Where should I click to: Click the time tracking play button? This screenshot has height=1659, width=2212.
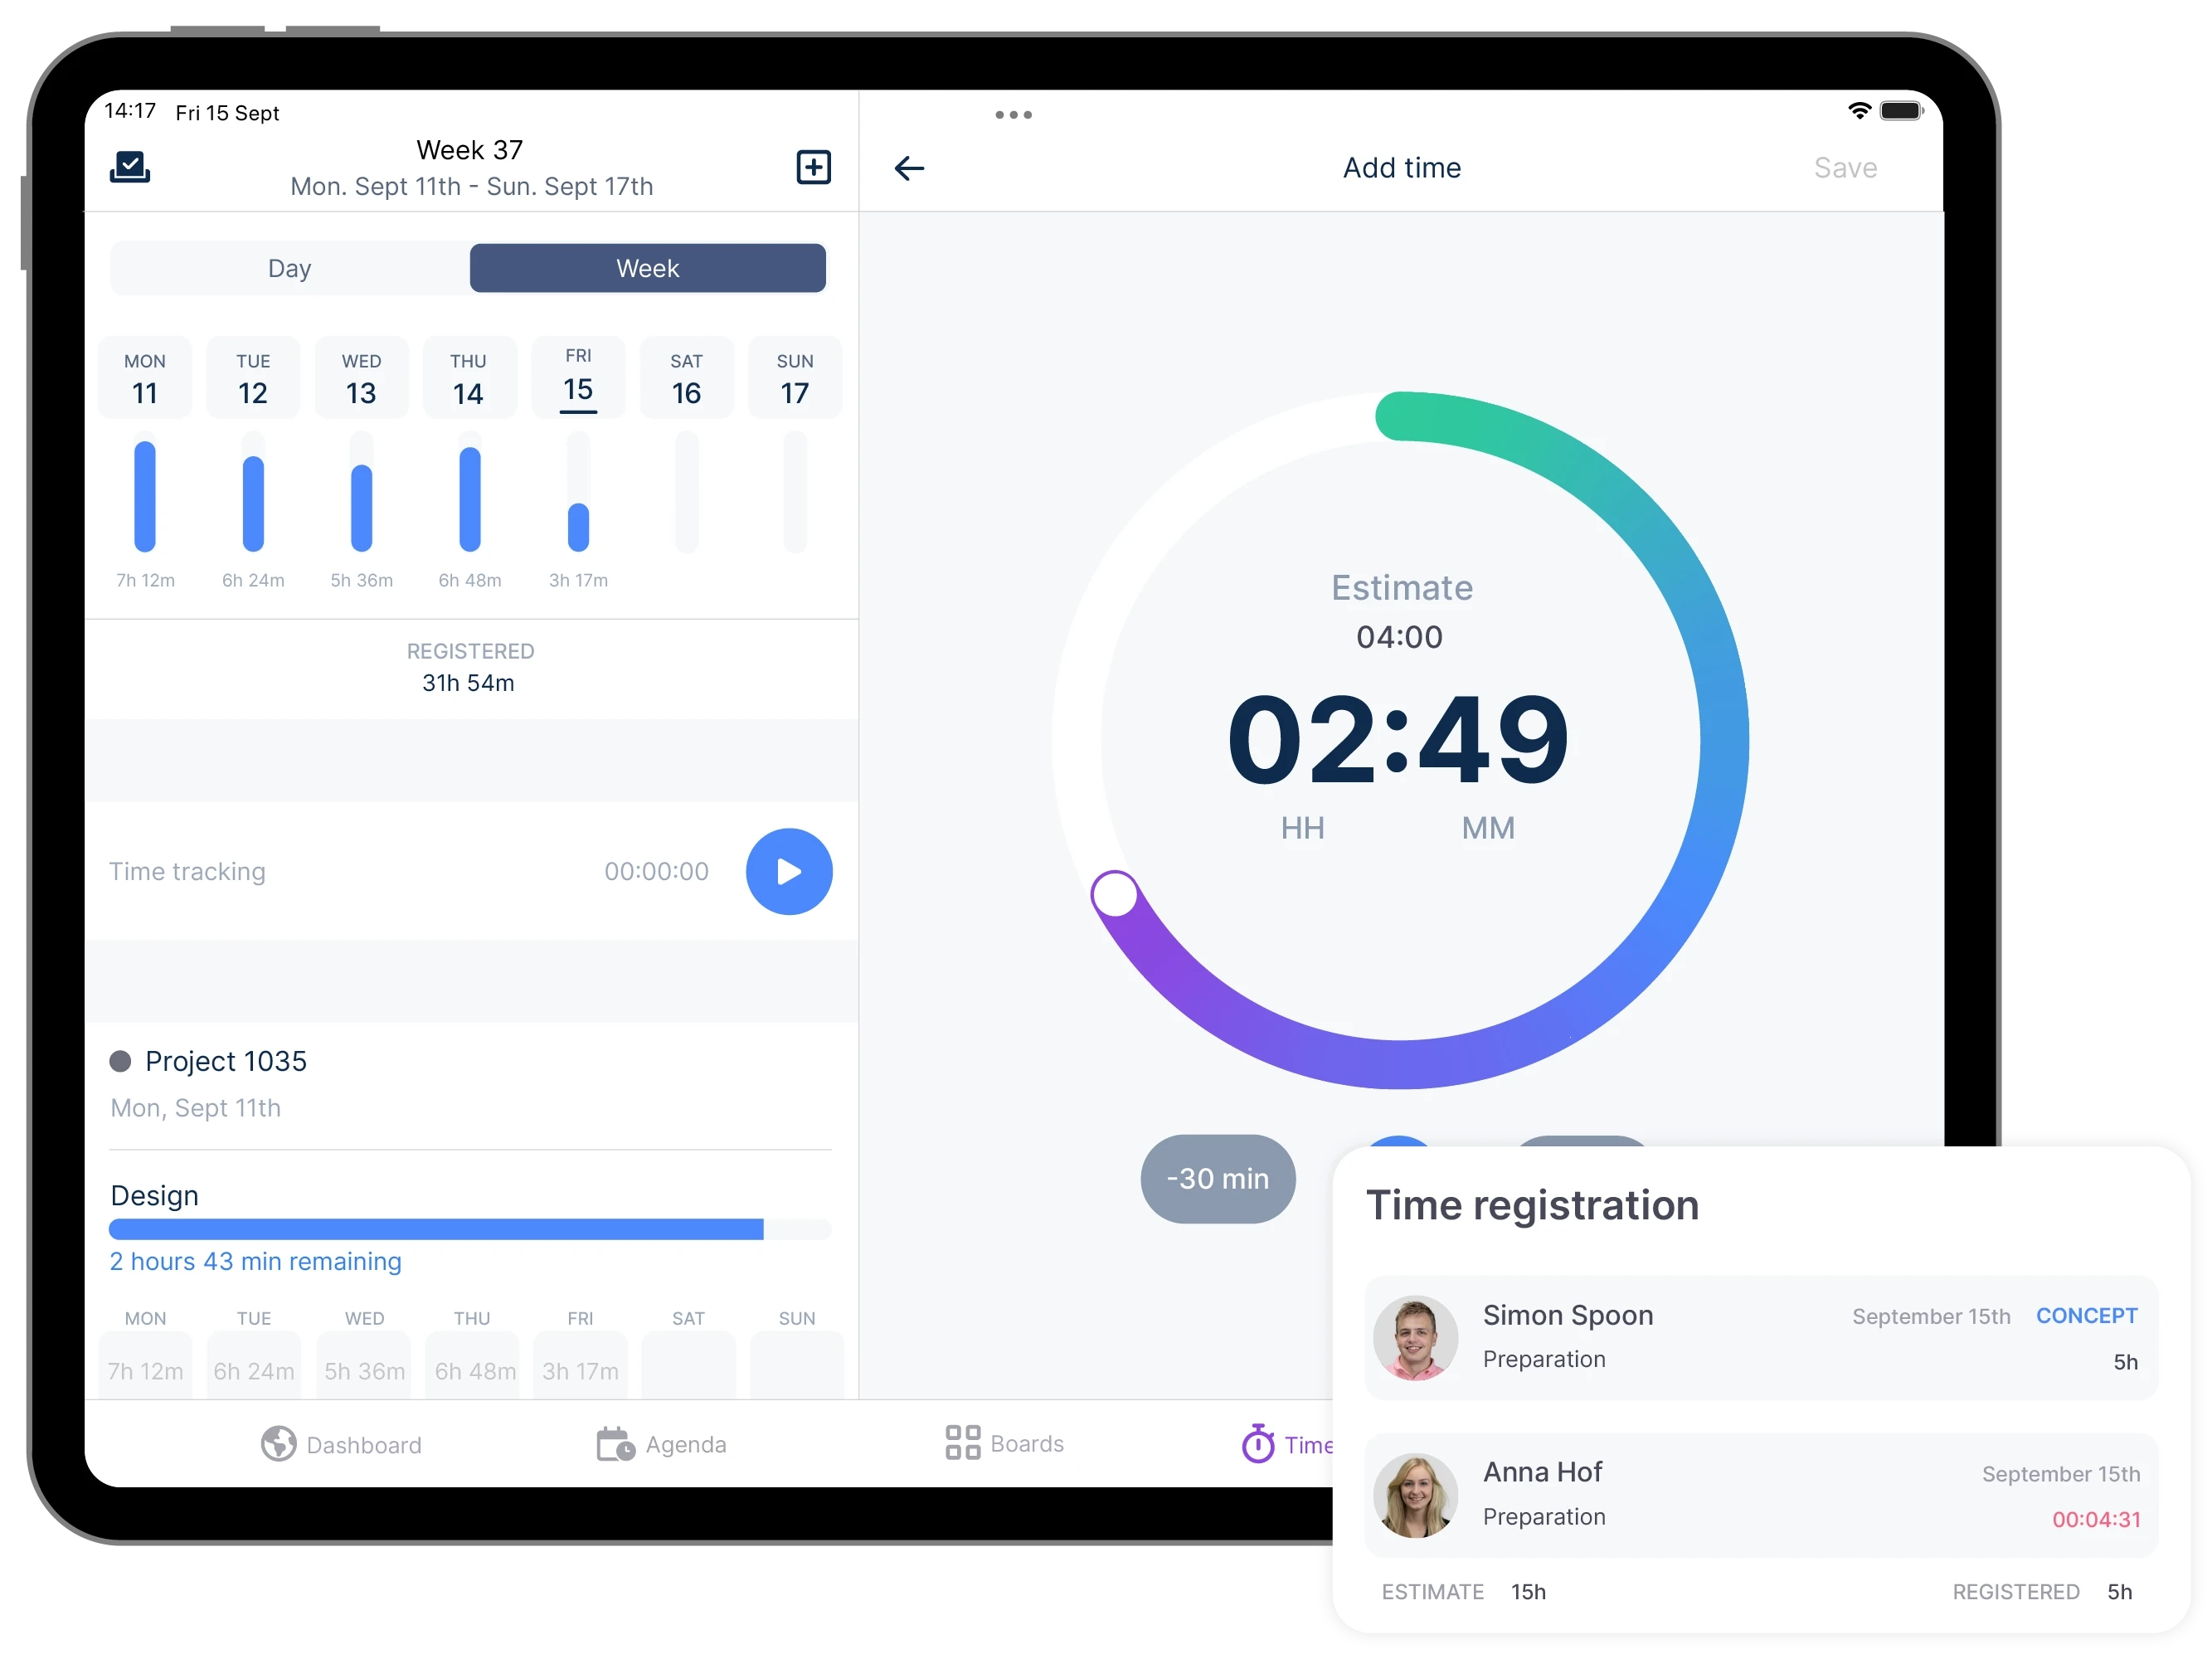click(789, 871)
